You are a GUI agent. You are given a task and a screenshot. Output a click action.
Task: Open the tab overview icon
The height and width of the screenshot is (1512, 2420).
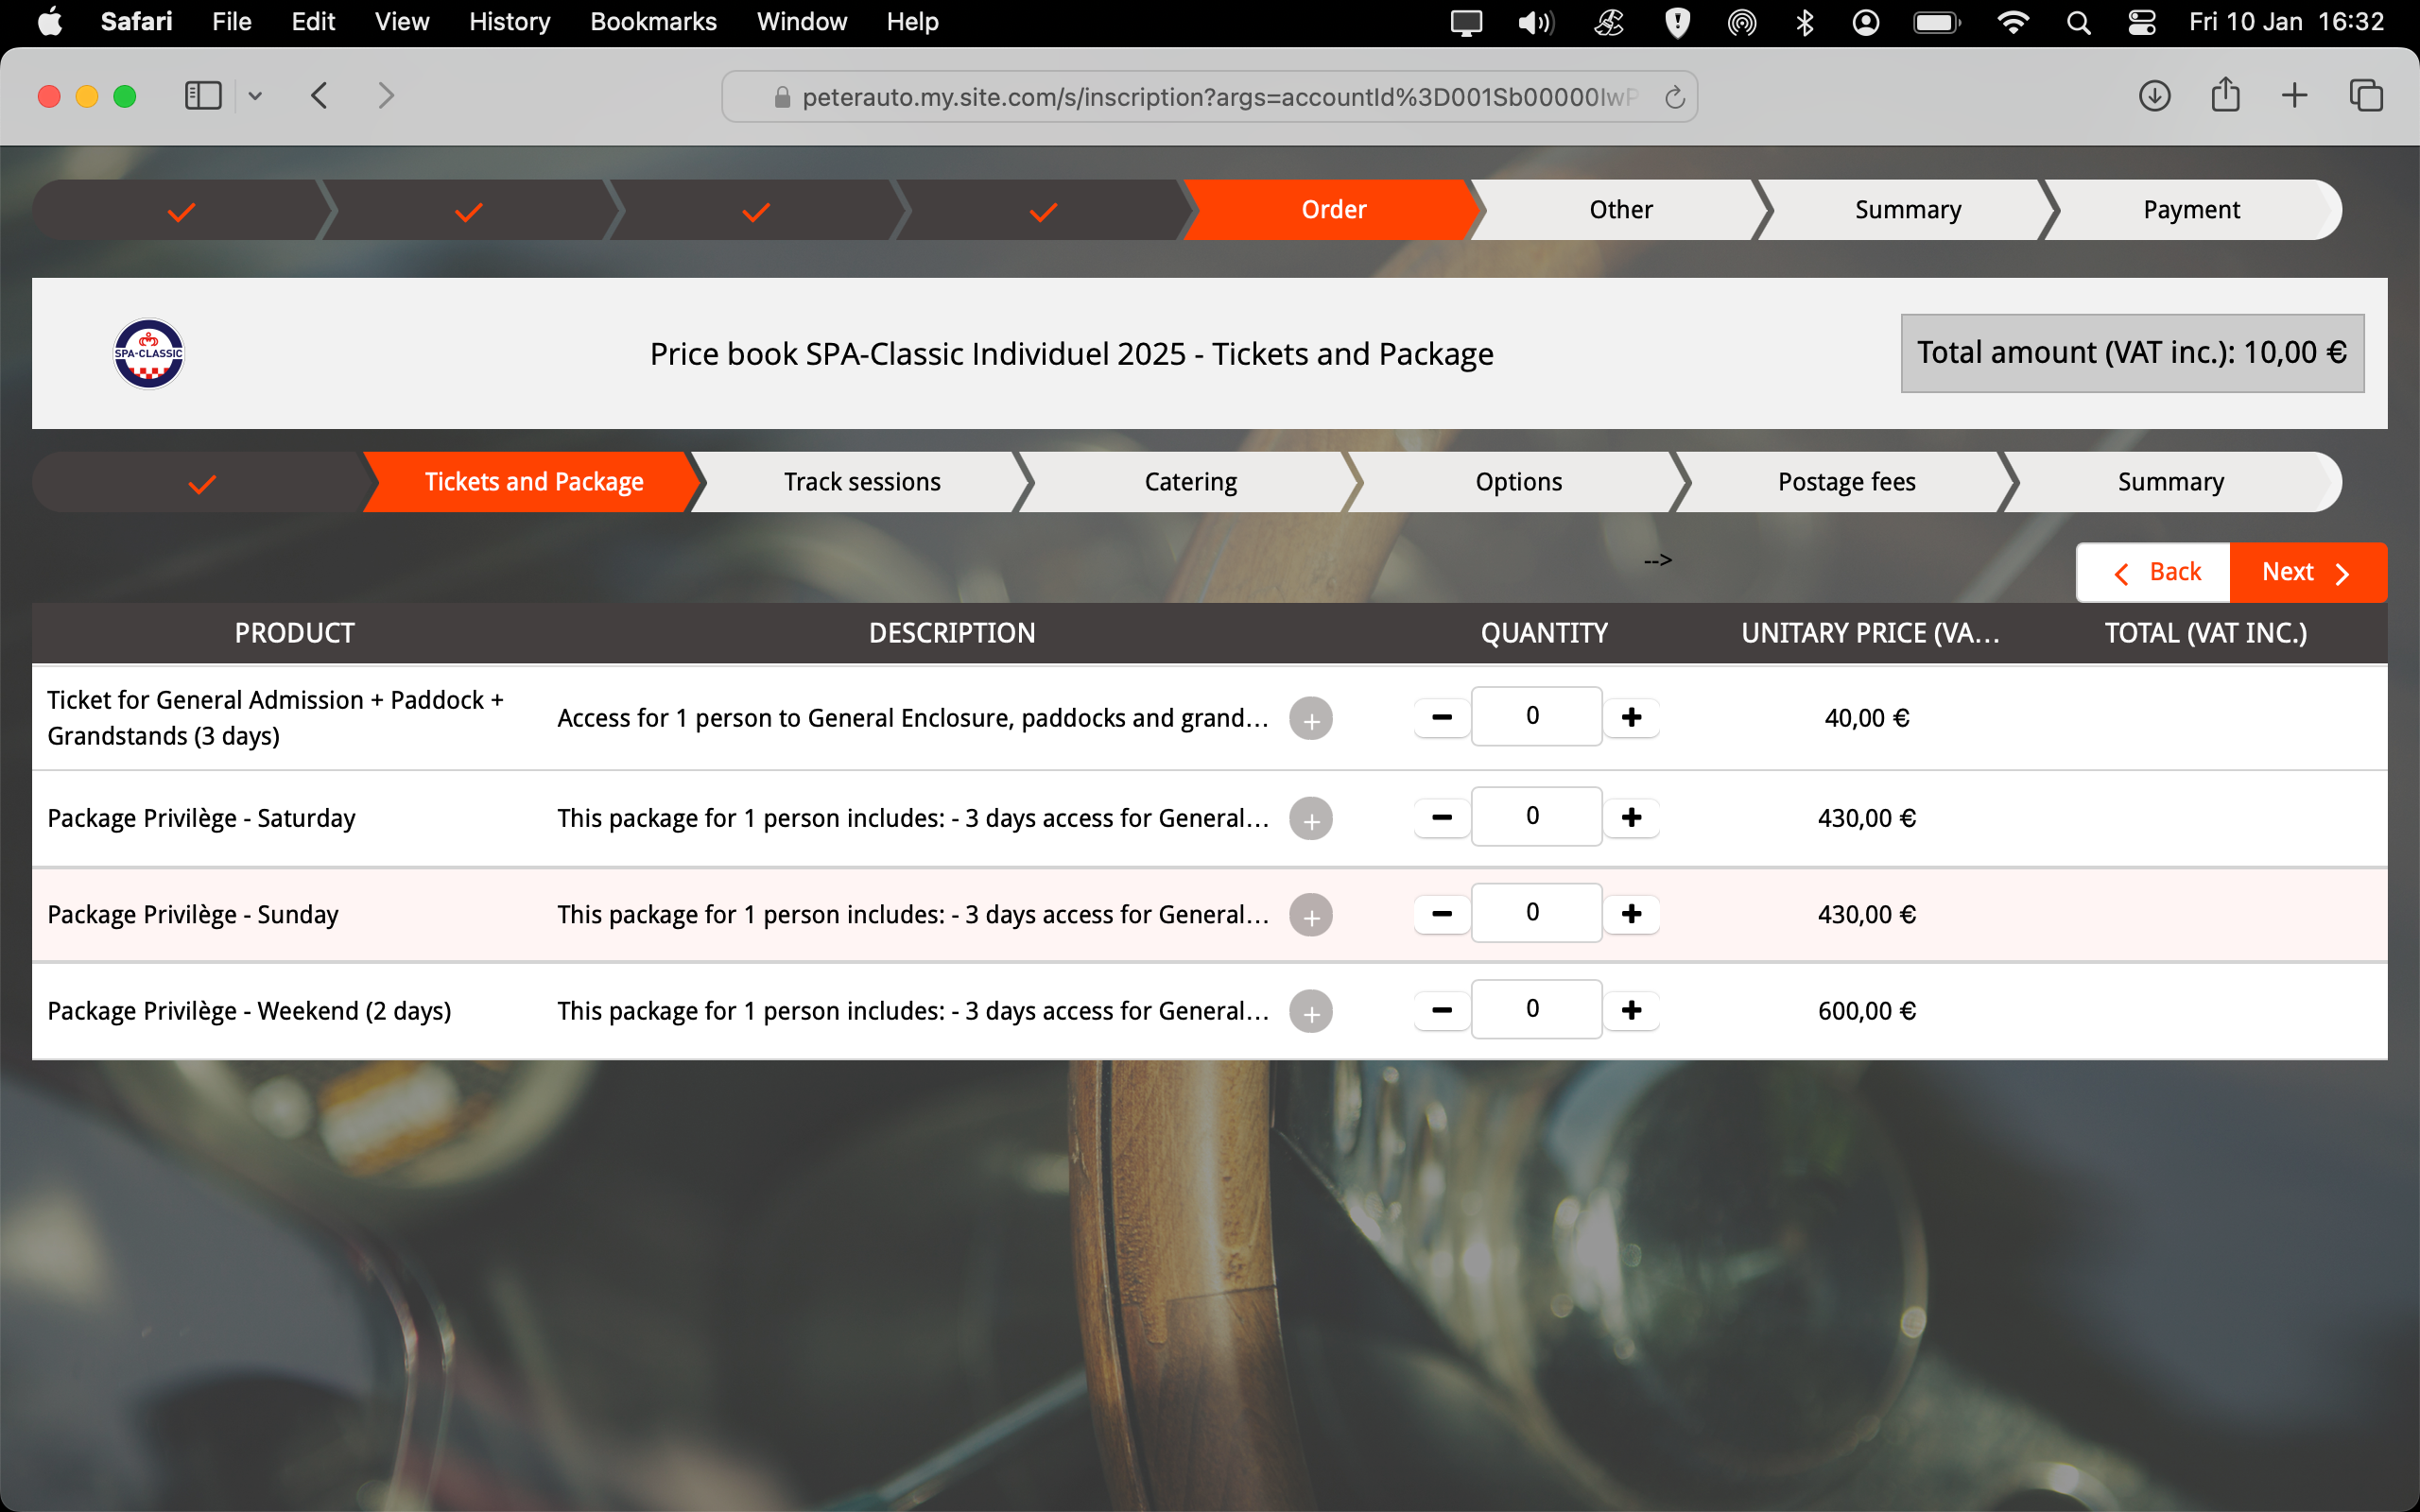(2366, 96)
